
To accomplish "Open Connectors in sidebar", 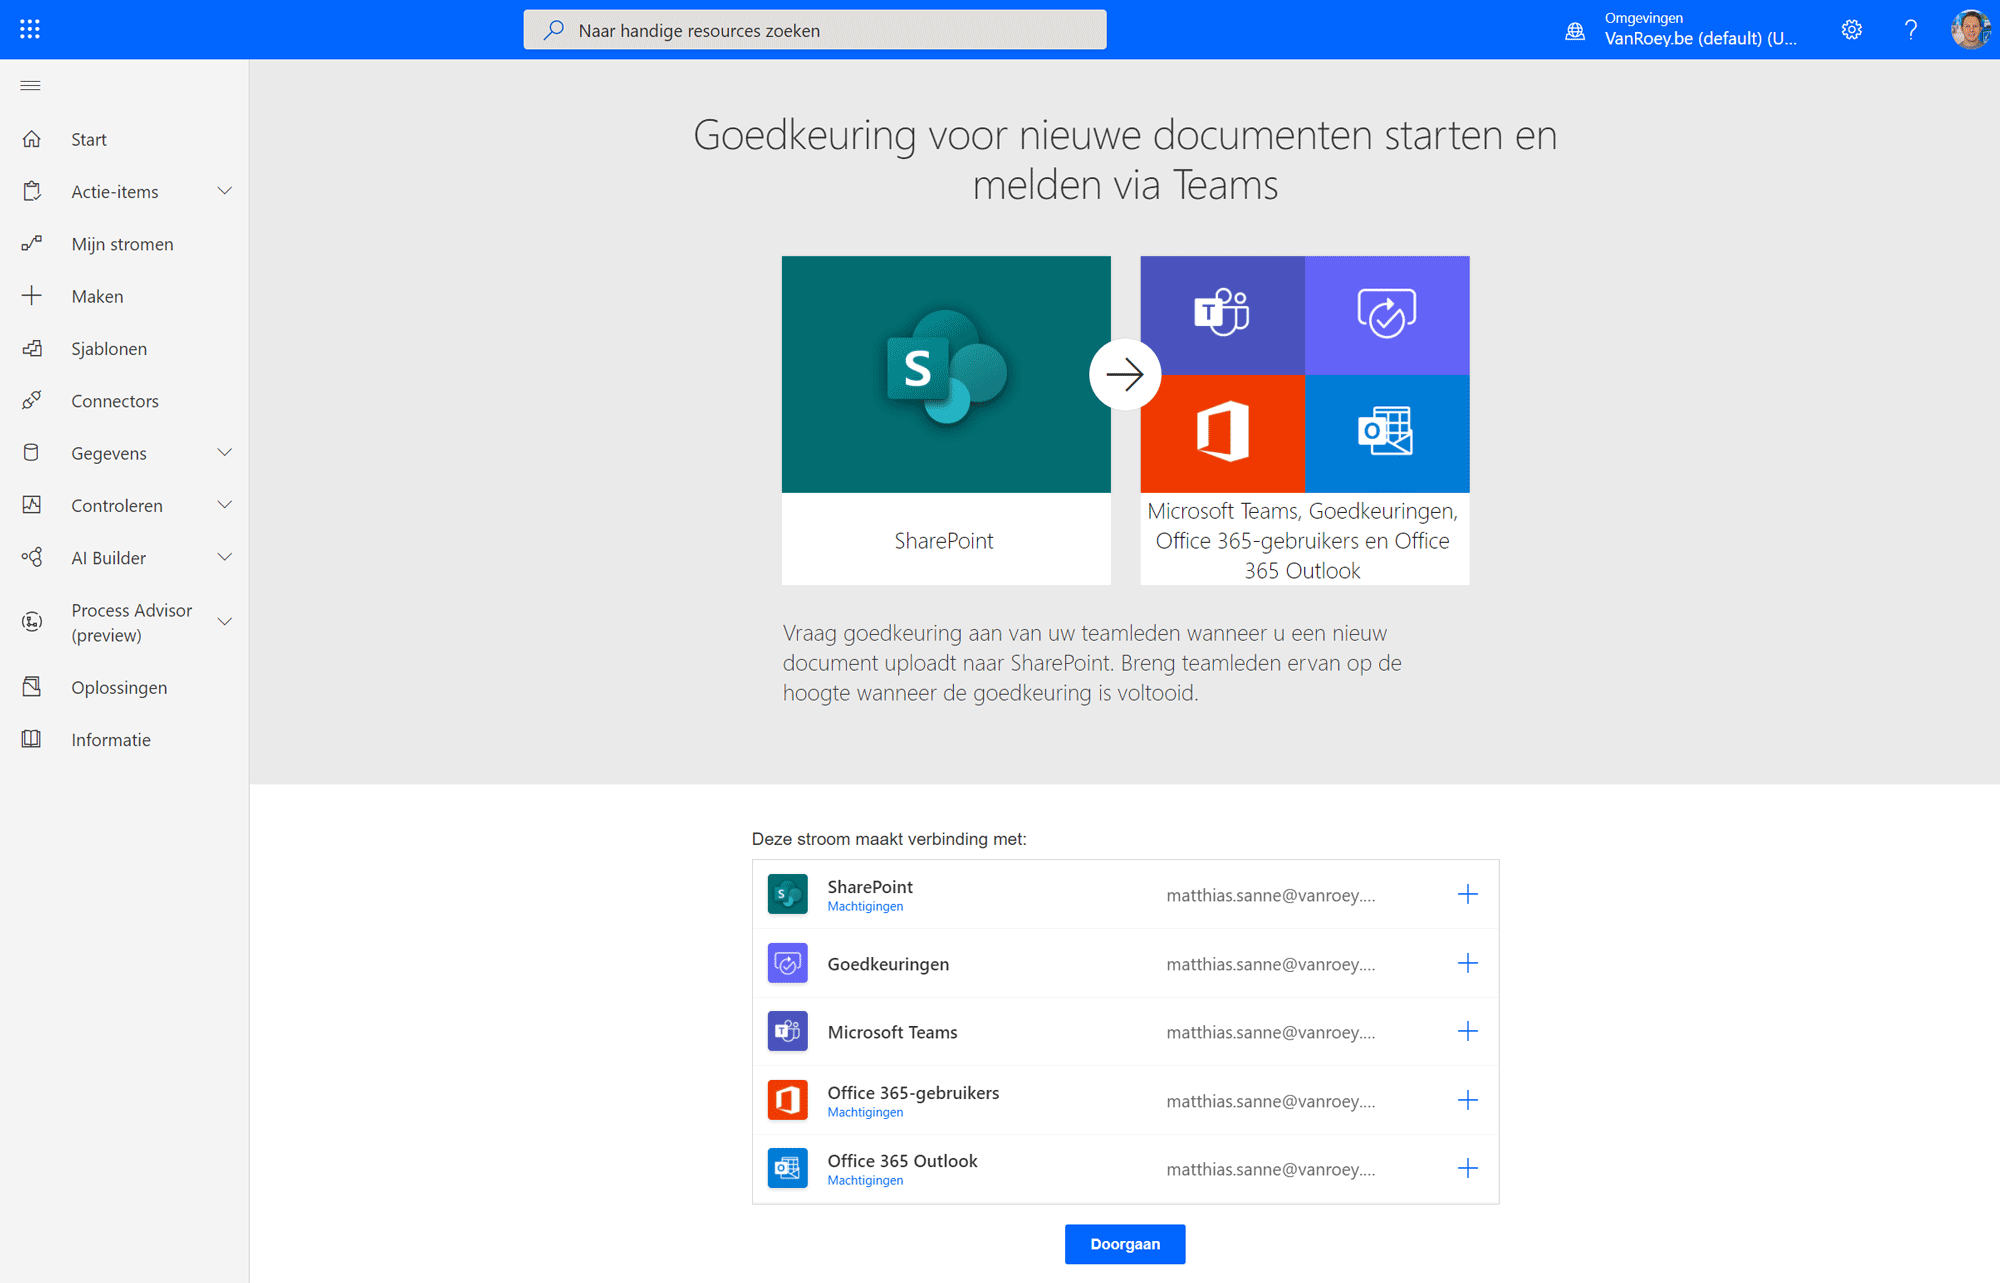I will (115, 401).
